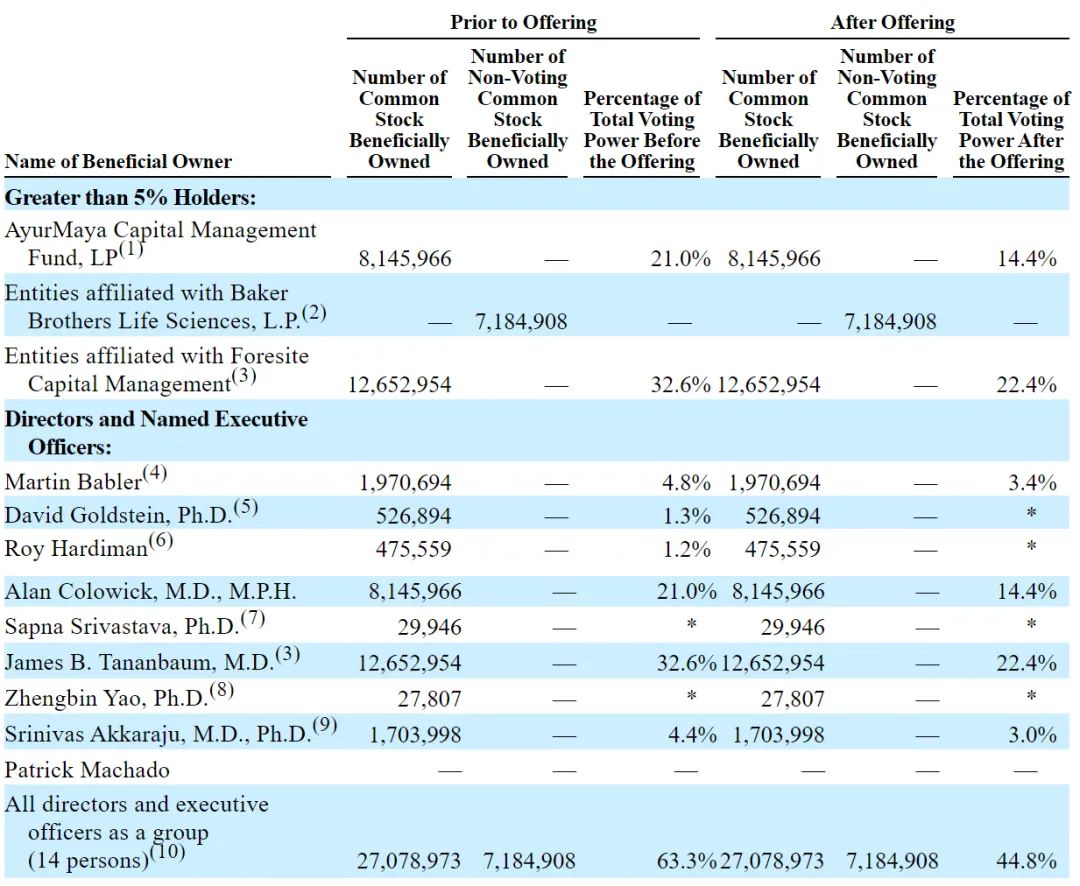Click 'Percentage of Total Voting Power After the Offering' header
The height and width of the screenshot is (886, 1080).
[1011, 130]
